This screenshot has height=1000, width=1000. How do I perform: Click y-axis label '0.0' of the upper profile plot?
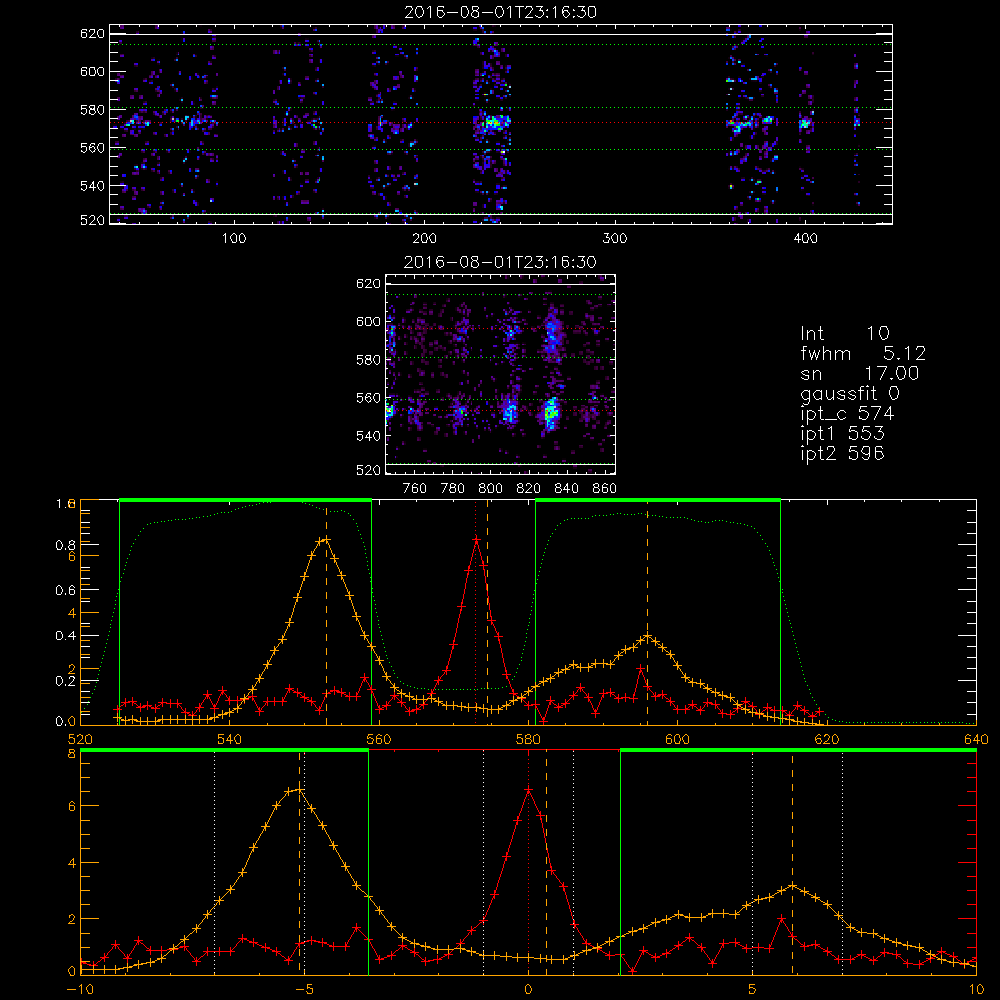[x=66, y=722]
